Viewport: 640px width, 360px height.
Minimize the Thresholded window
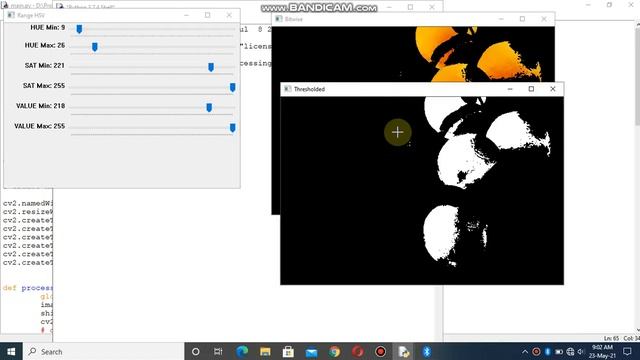[510, 89]
